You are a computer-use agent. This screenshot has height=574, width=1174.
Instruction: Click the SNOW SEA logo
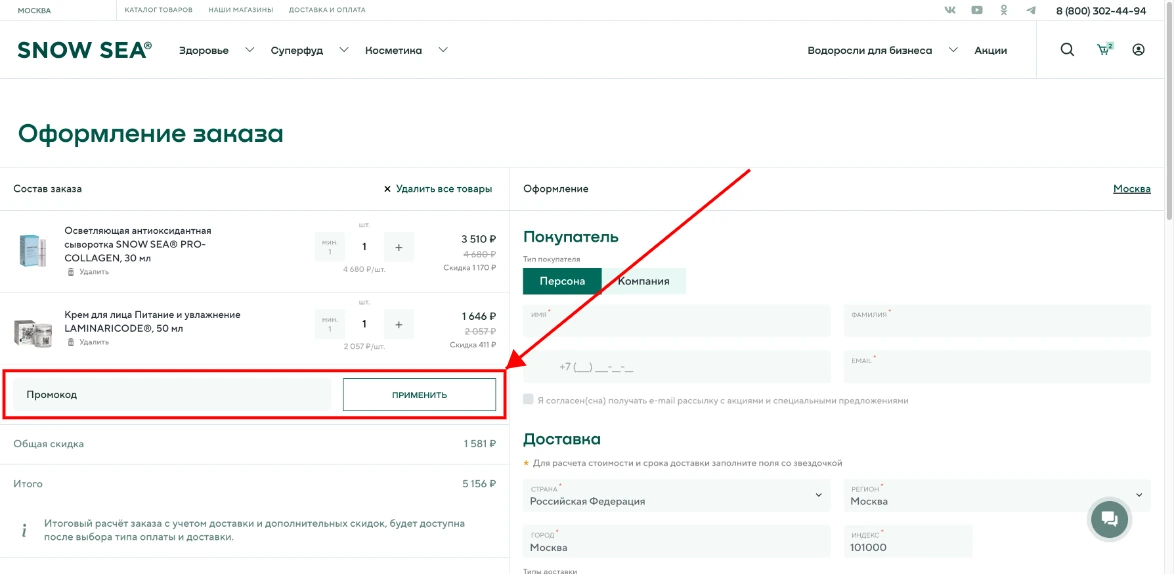pos(85,50)
